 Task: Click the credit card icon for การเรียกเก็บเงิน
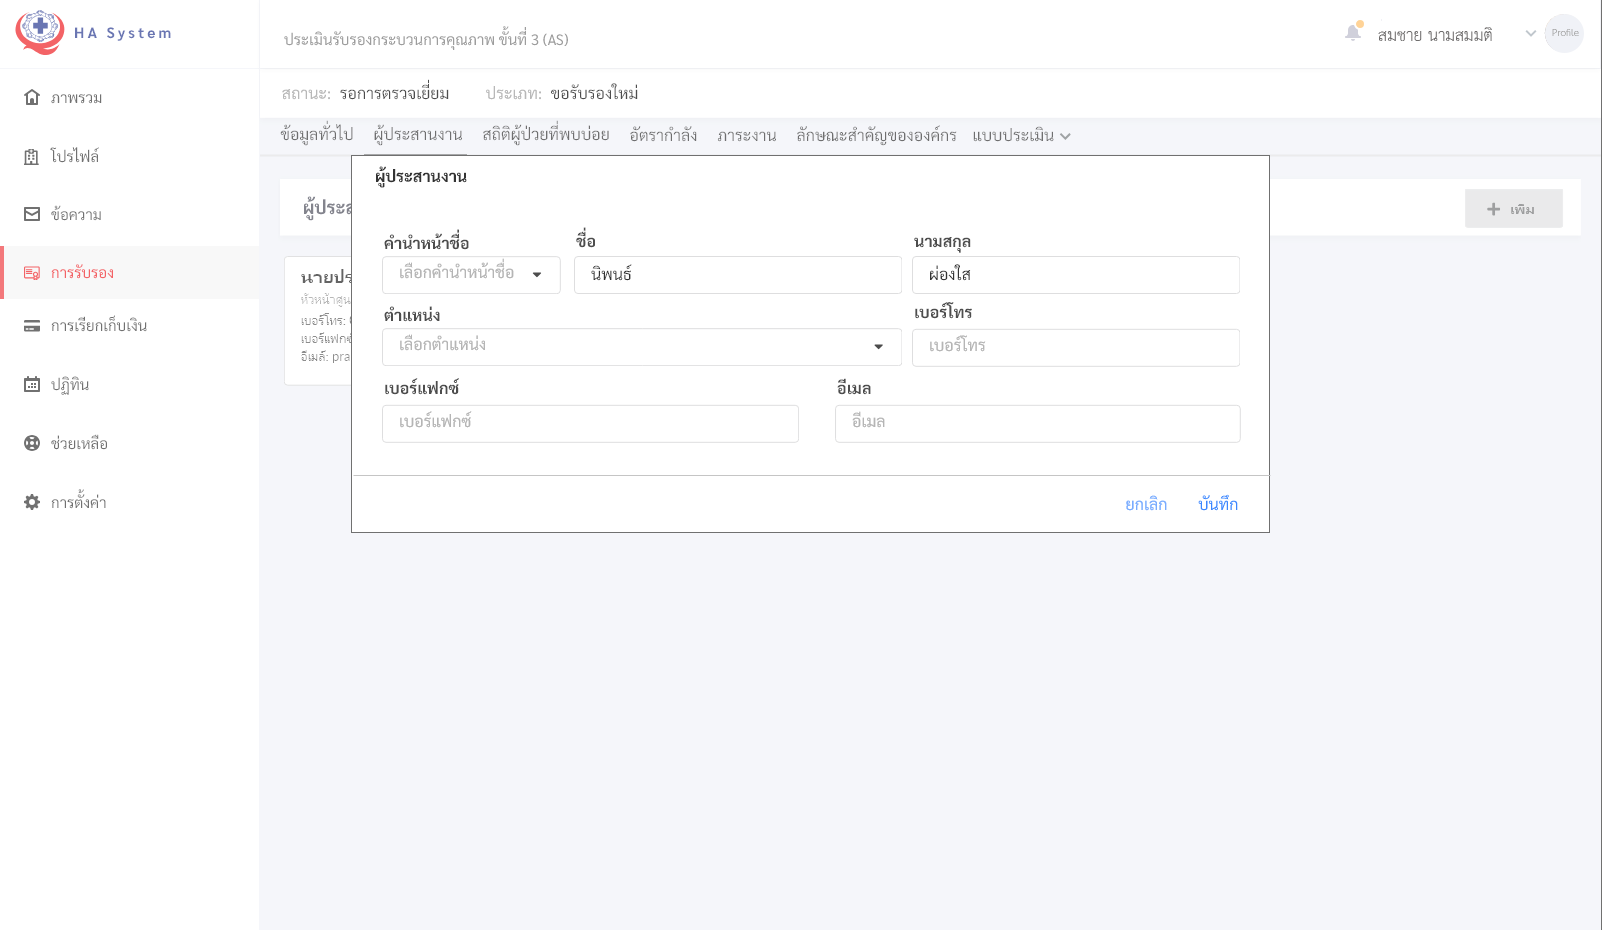(x=32, y=326)
